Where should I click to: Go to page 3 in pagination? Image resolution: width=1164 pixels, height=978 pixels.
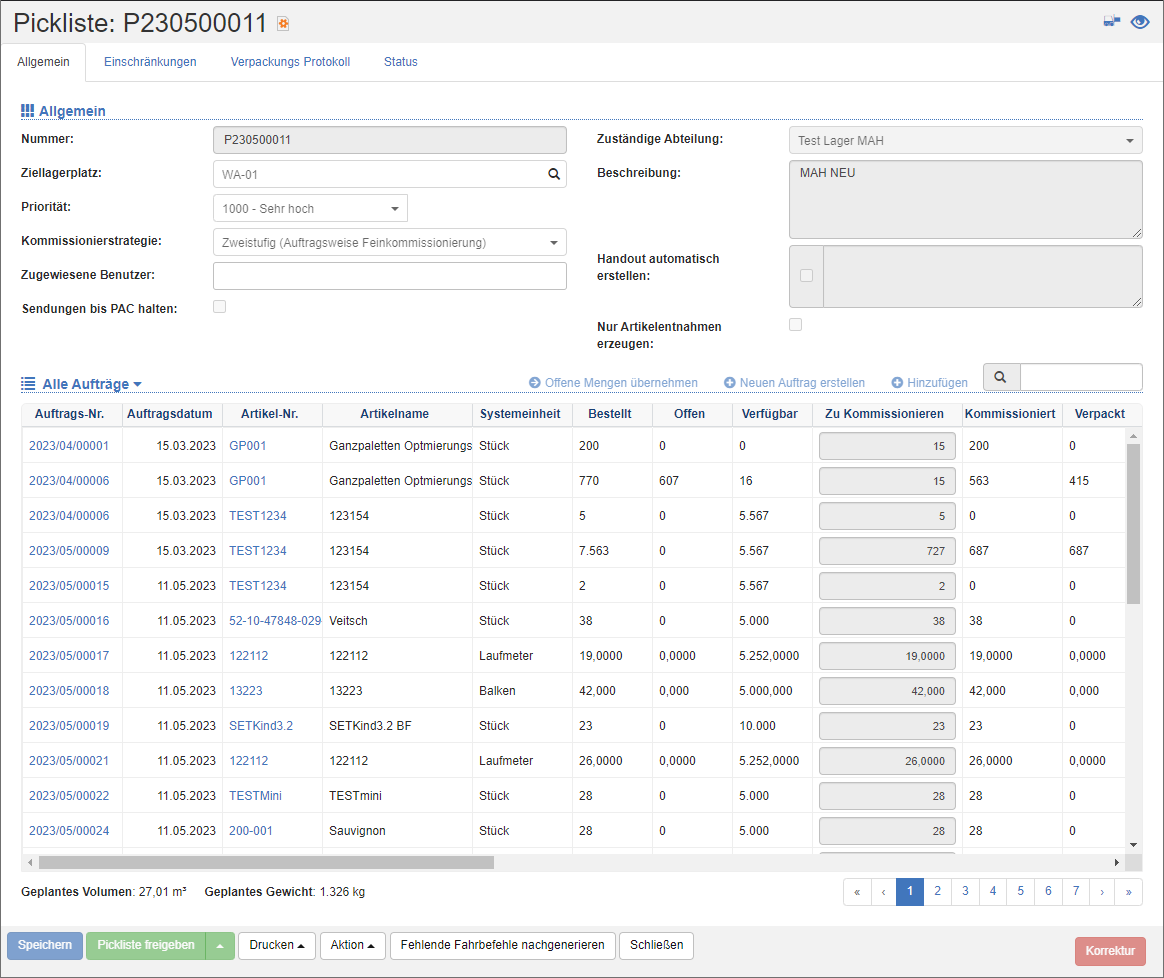pos(965,891)
